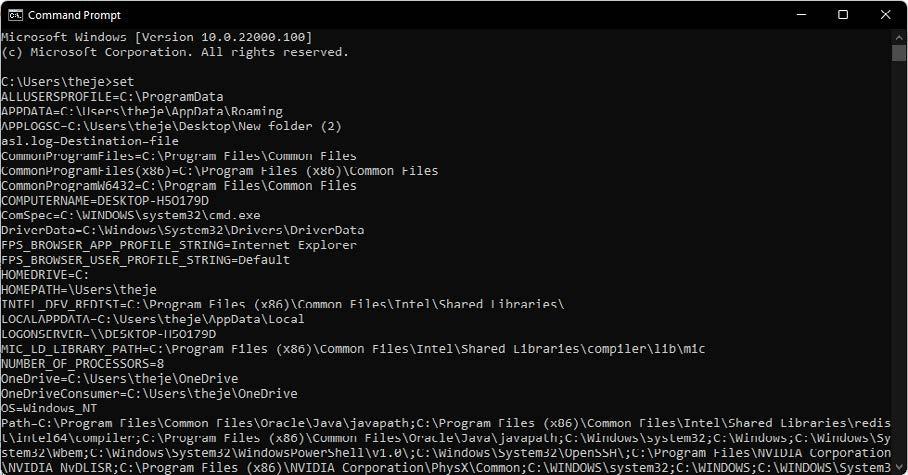
Task: Click the scroll up arrow on scrollbar
Action: [899, 36]
